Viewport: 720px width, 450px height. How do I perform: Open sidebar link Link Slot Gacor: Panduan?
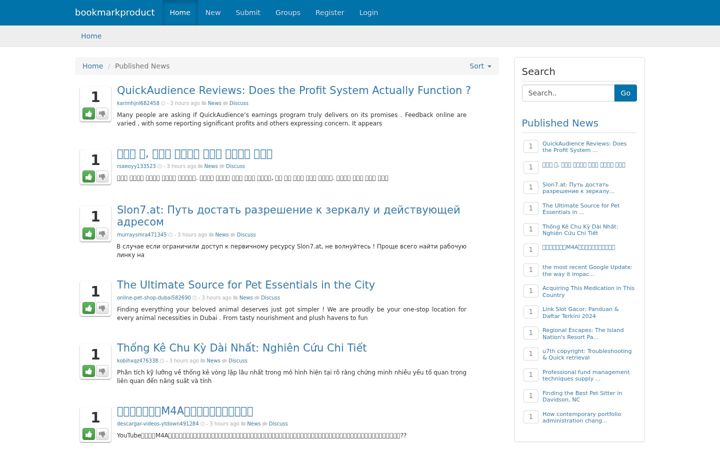point(580,313)
